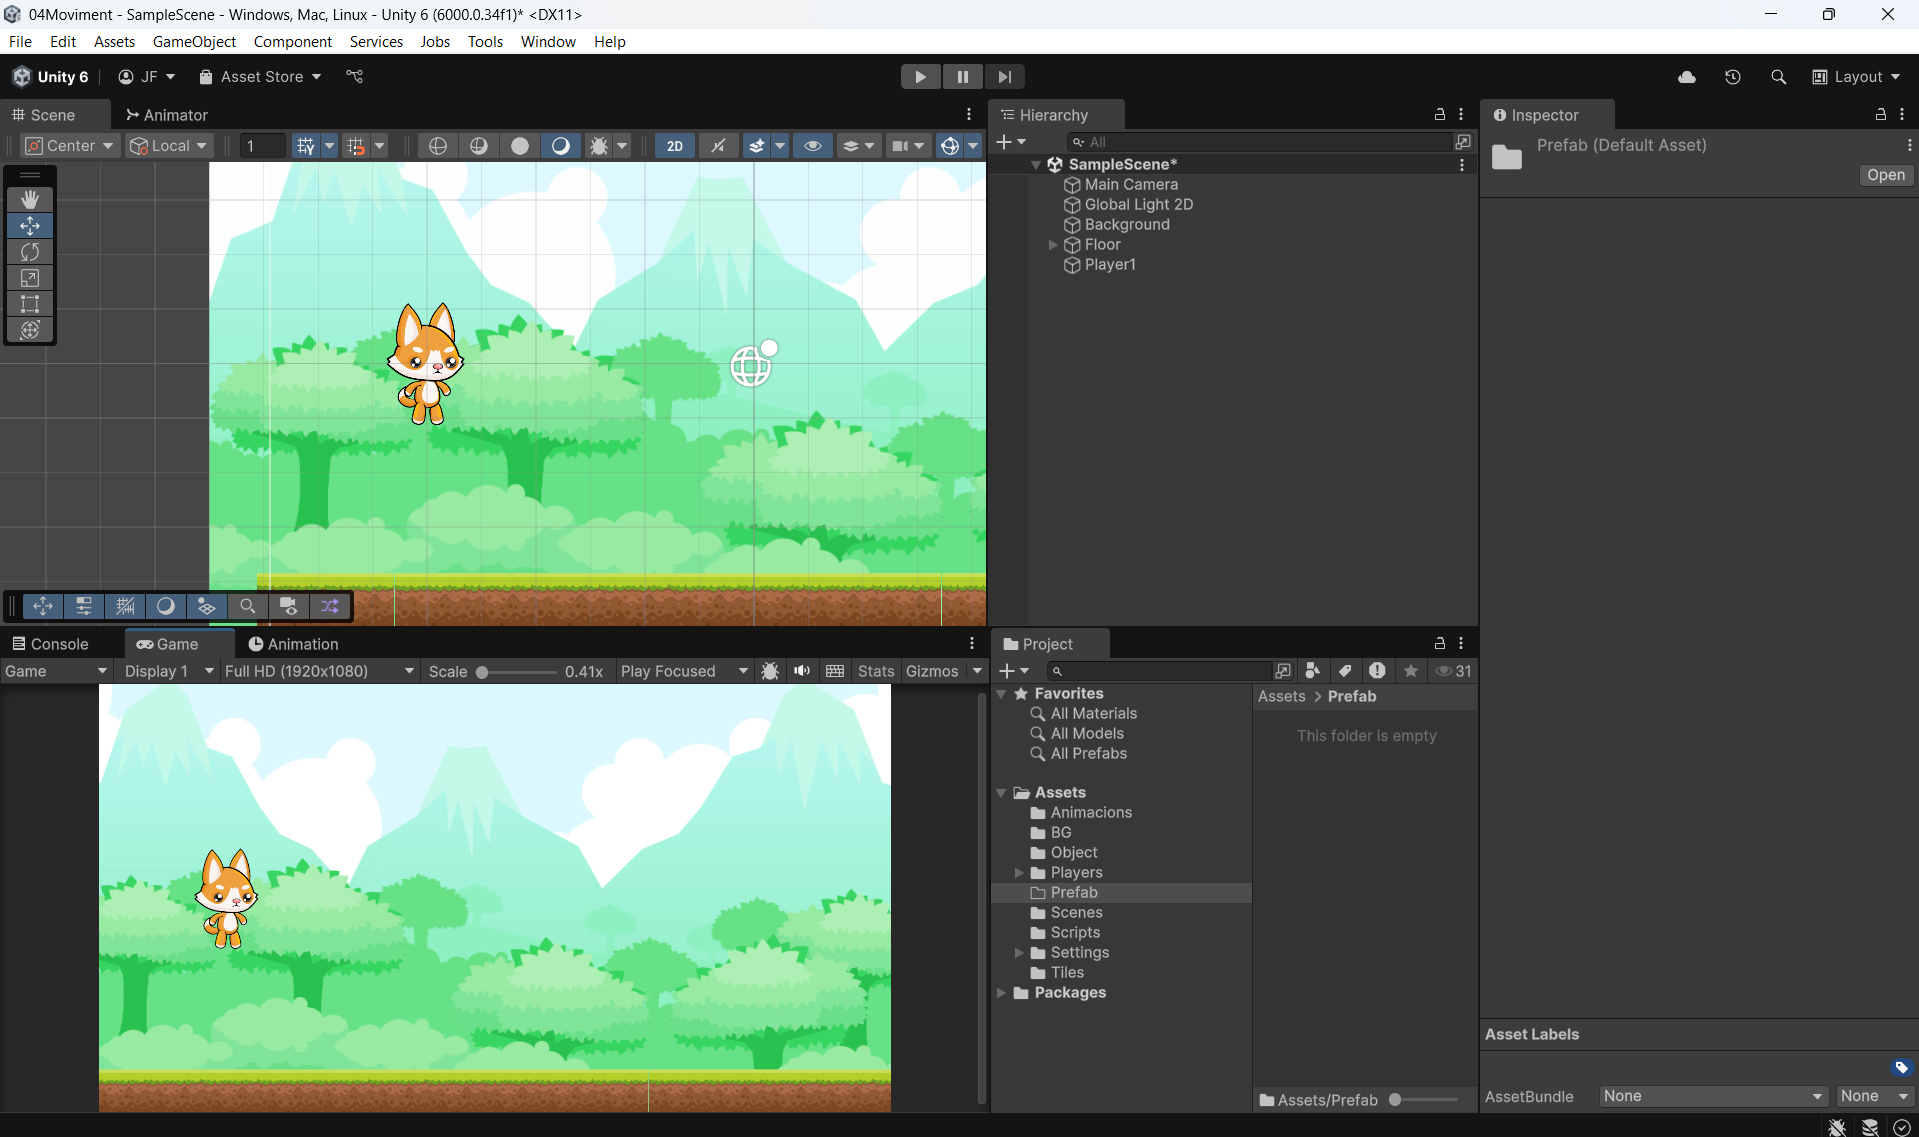This screenshot has height=1137, width=1919.
Task: Open the GameObject menu
Action: tap(194, 41)
